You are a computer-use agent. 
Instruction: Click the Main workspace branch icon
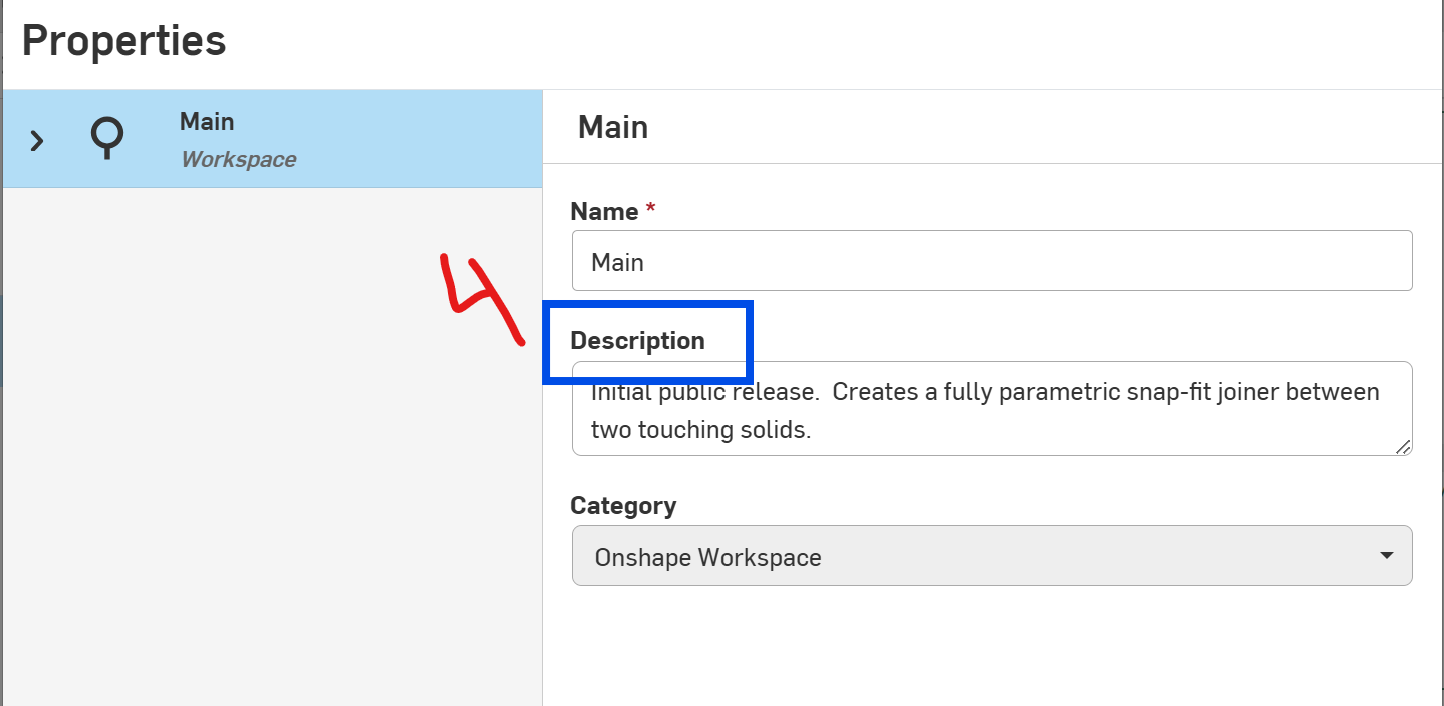106,139
